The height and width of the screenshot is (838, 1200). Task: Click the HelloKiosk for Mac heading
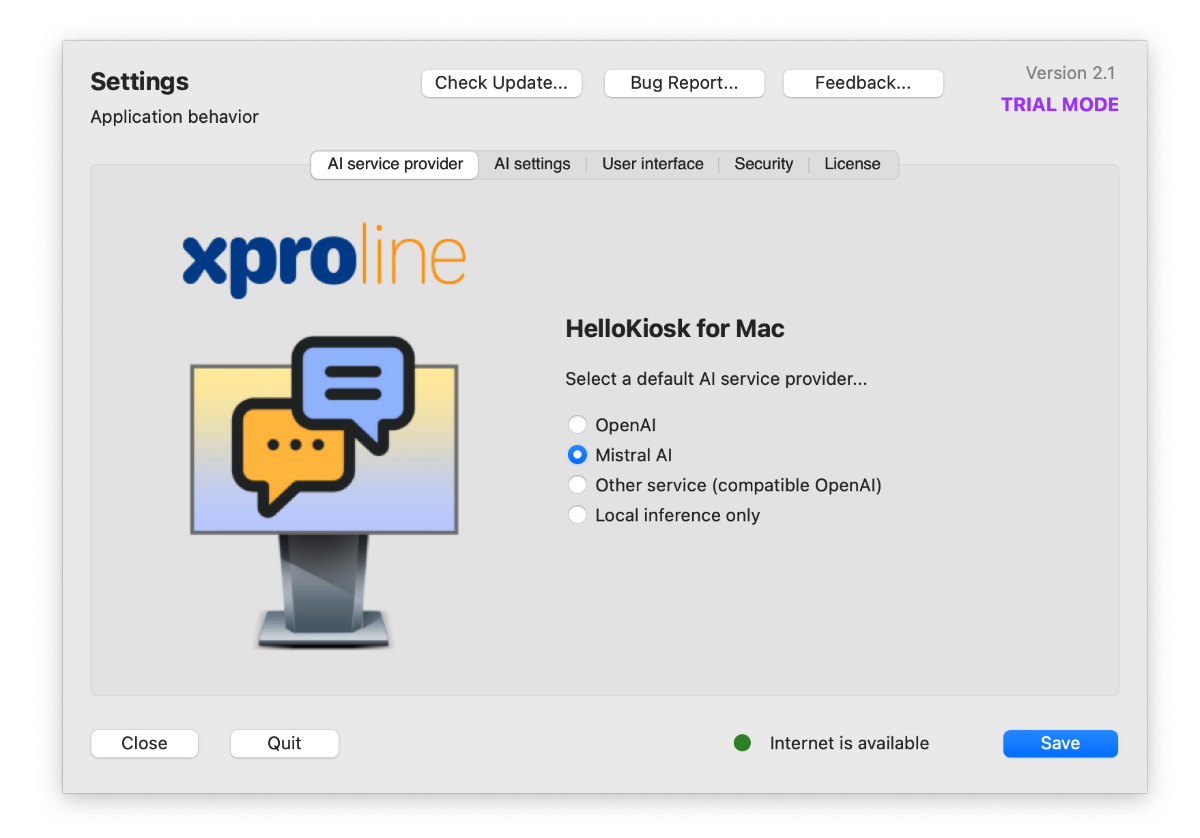tap(675, 328)
